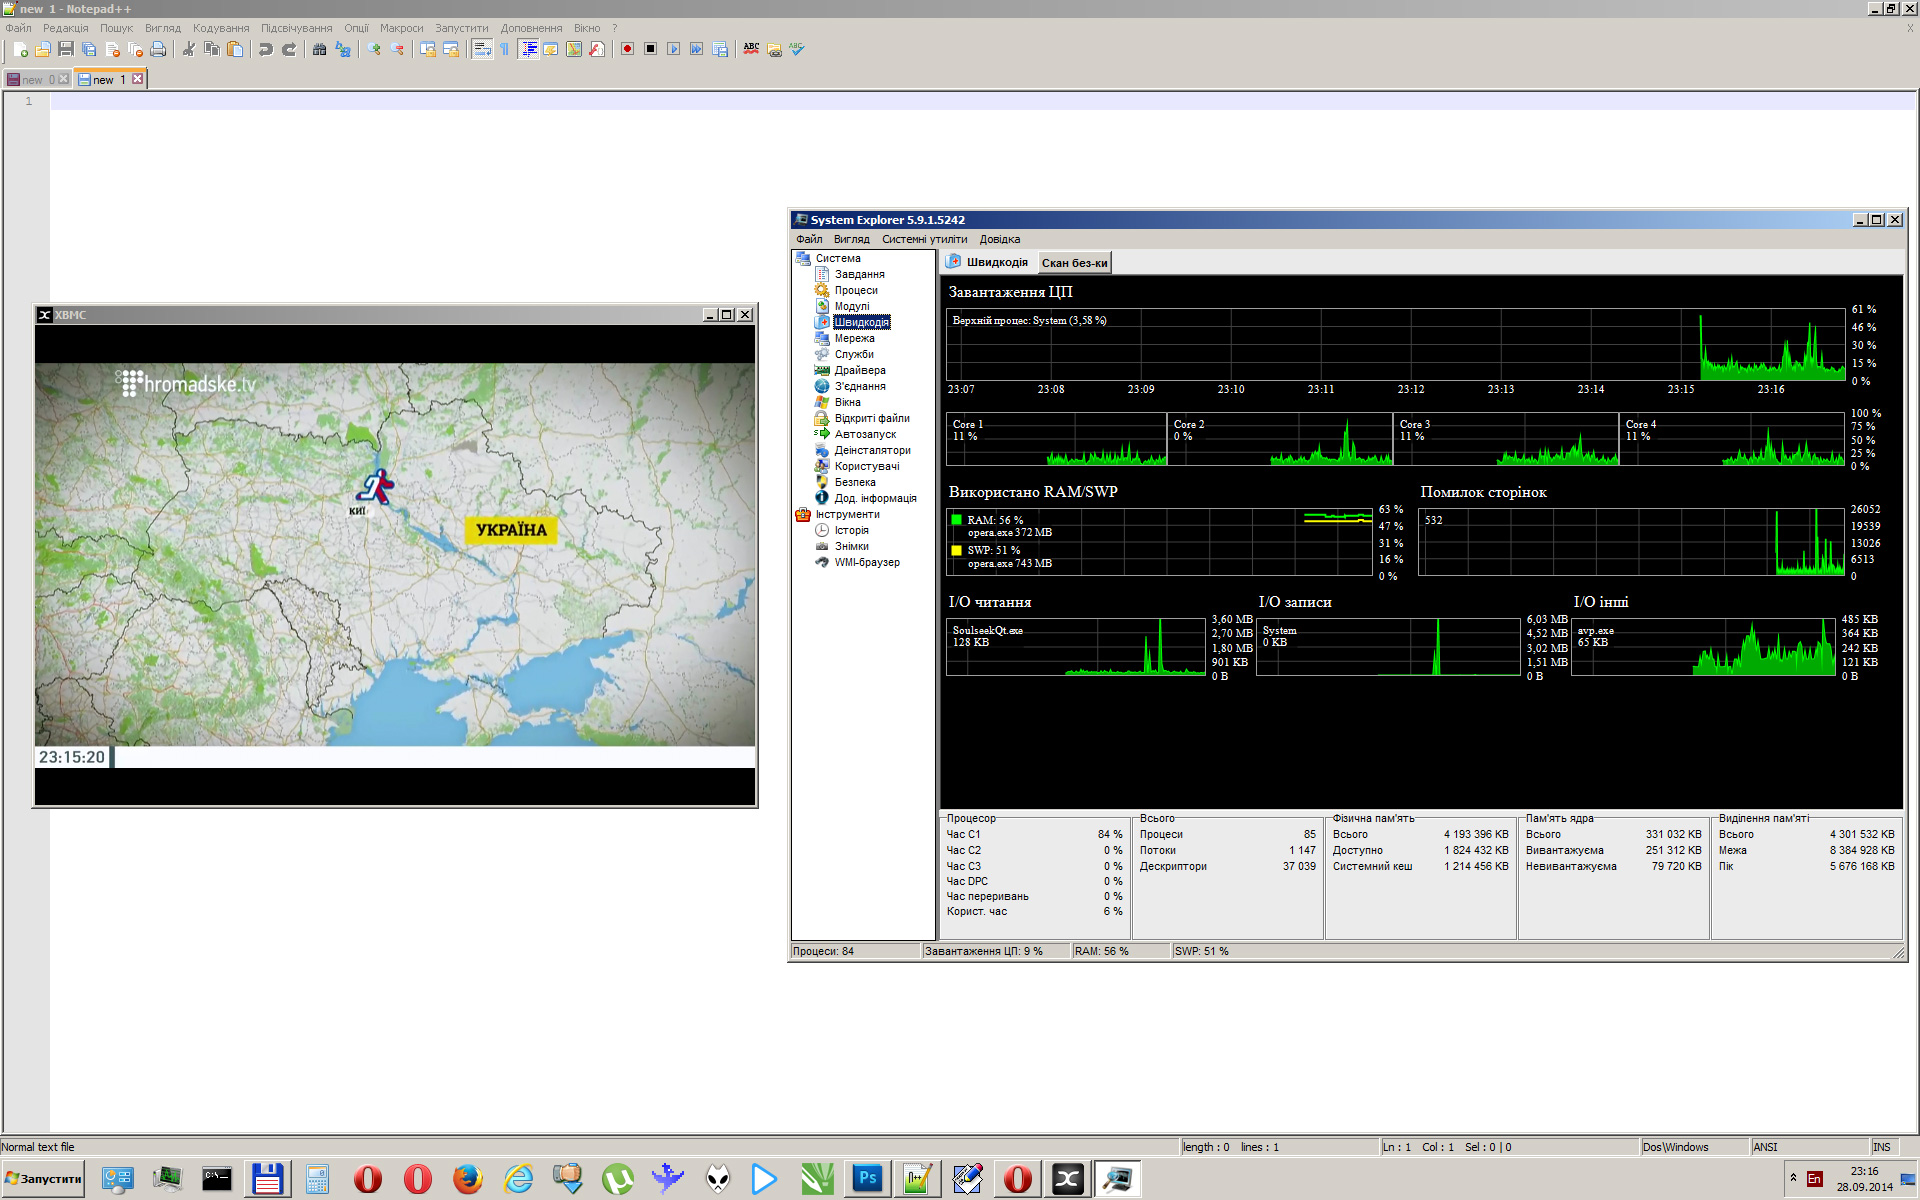Open the Кодування menu in Notepad++
1920x1200 pixels.
click(x=221, y=28)
